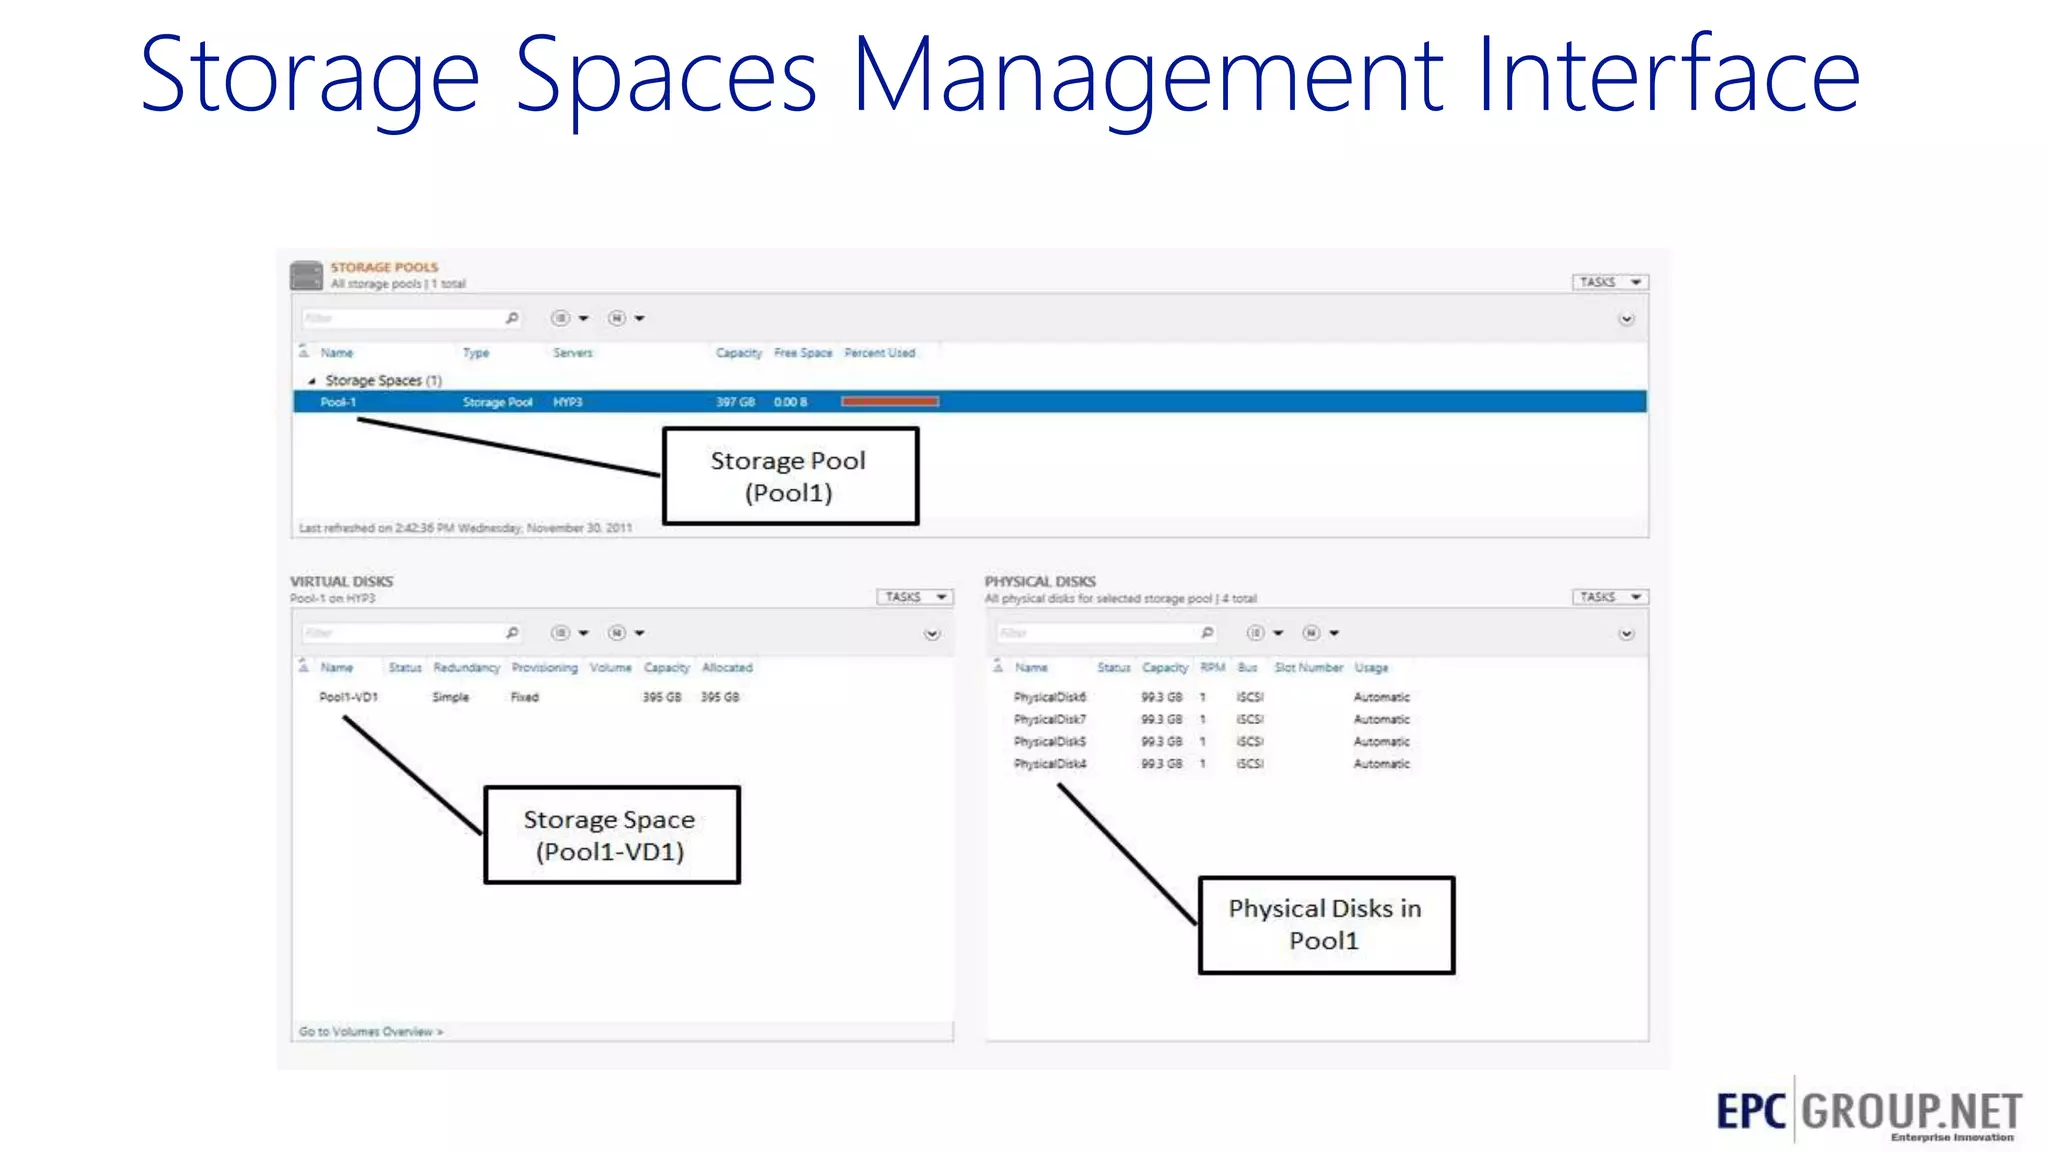Sort storage pools by Type column

coord(476,353)
